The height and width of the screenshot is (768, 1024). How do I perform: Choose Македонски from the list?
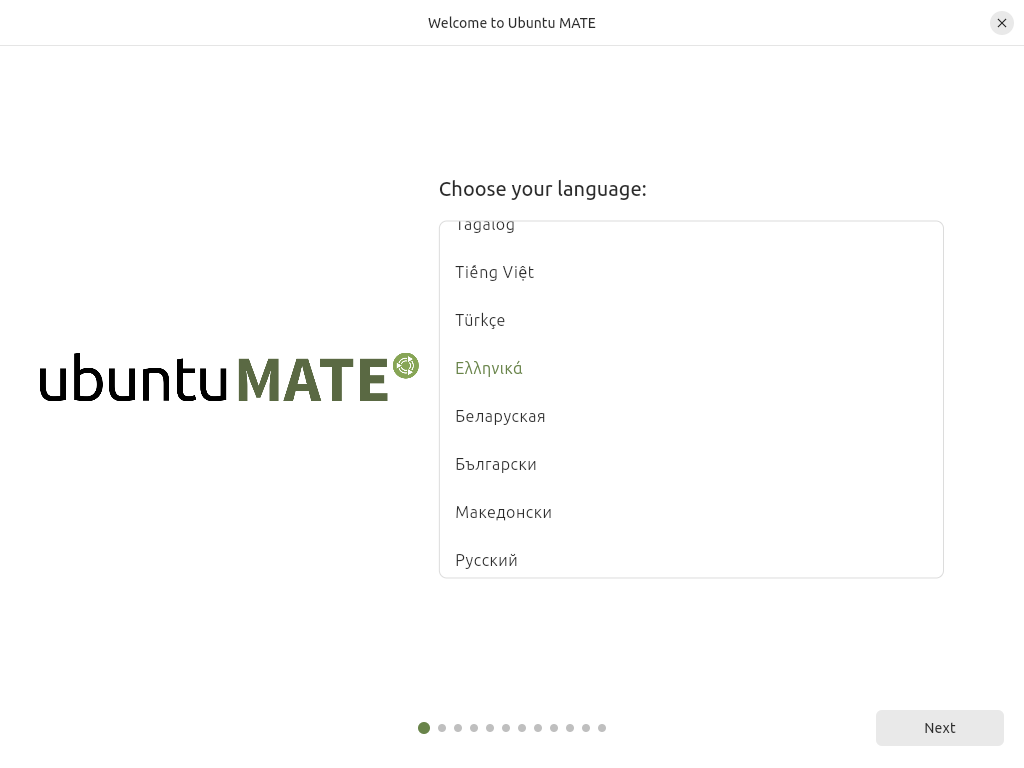pyautogui.click(x=503, y=512)
